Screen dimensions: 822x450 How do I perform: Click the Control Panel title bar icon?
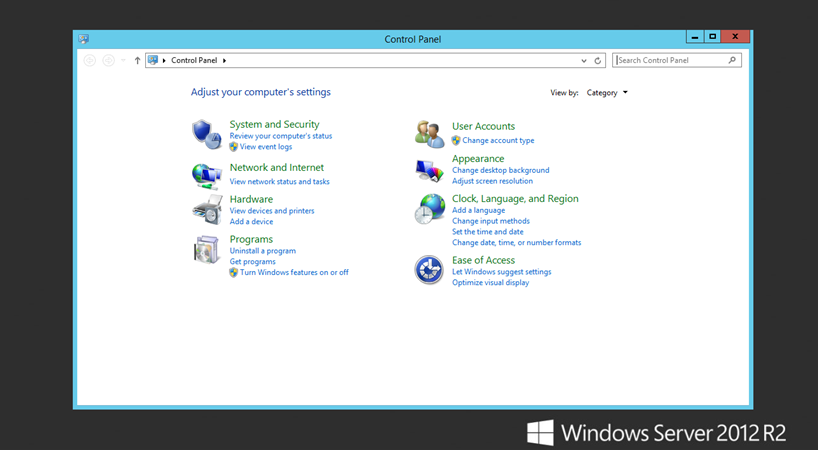[x=83, y=39]
